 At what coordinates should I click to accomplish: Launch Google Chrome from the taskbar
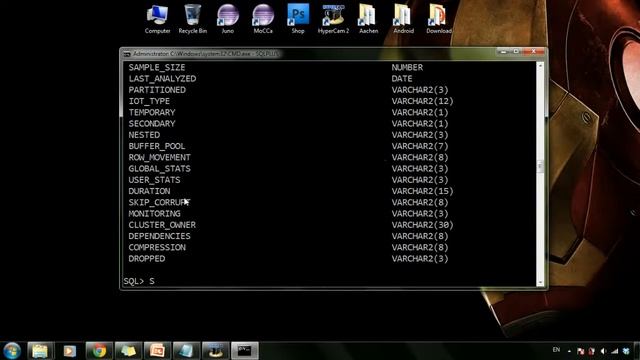pos(99,351)
